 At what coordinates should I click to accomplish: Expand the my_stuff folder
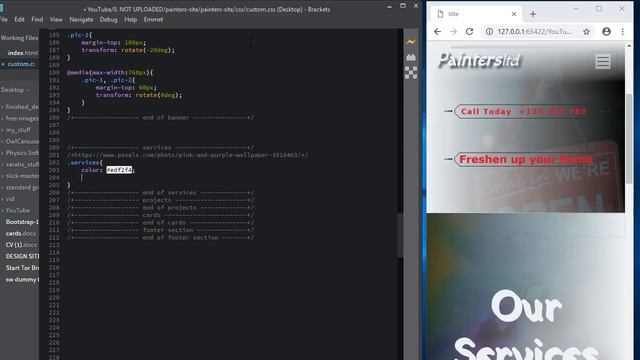point(18,130)
